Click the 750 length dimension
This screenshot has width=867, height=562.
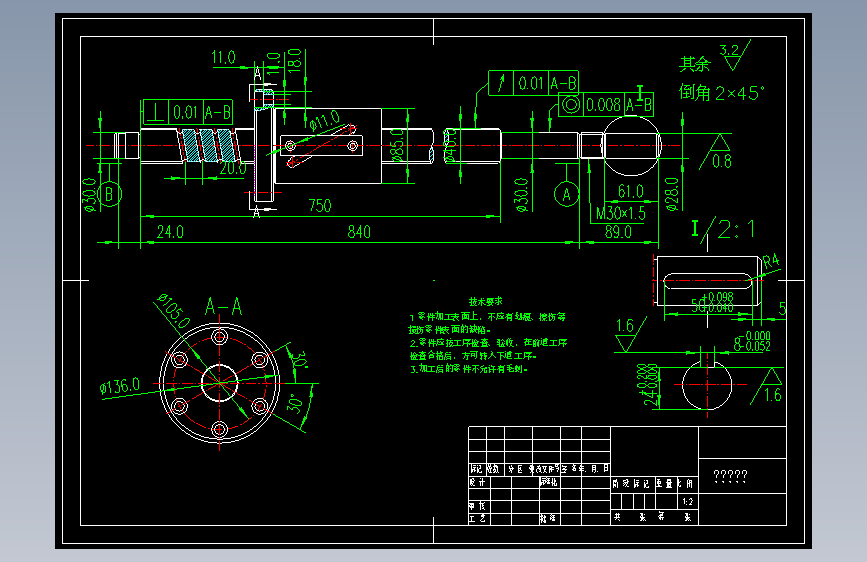coord(320,206)
